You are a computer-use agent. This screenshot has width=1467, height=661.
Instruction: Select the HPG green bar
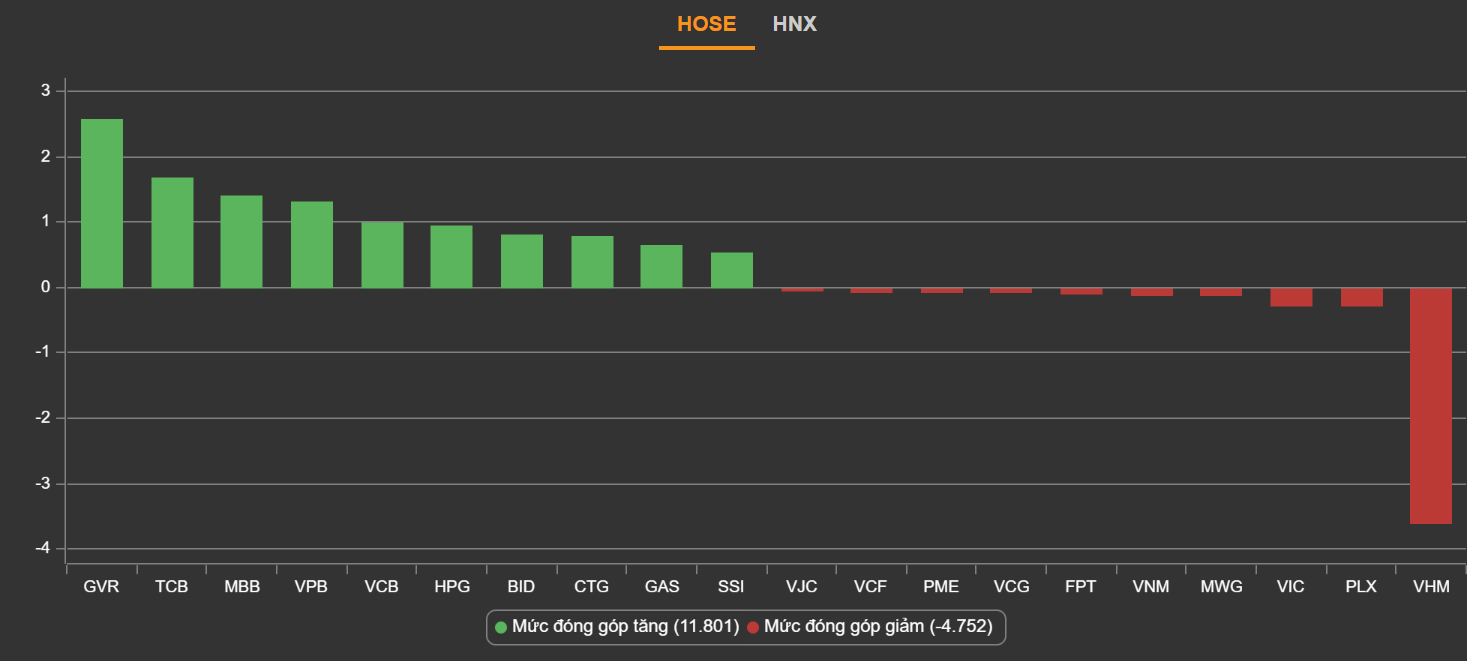pyautogui.click(x=451, y=257)
